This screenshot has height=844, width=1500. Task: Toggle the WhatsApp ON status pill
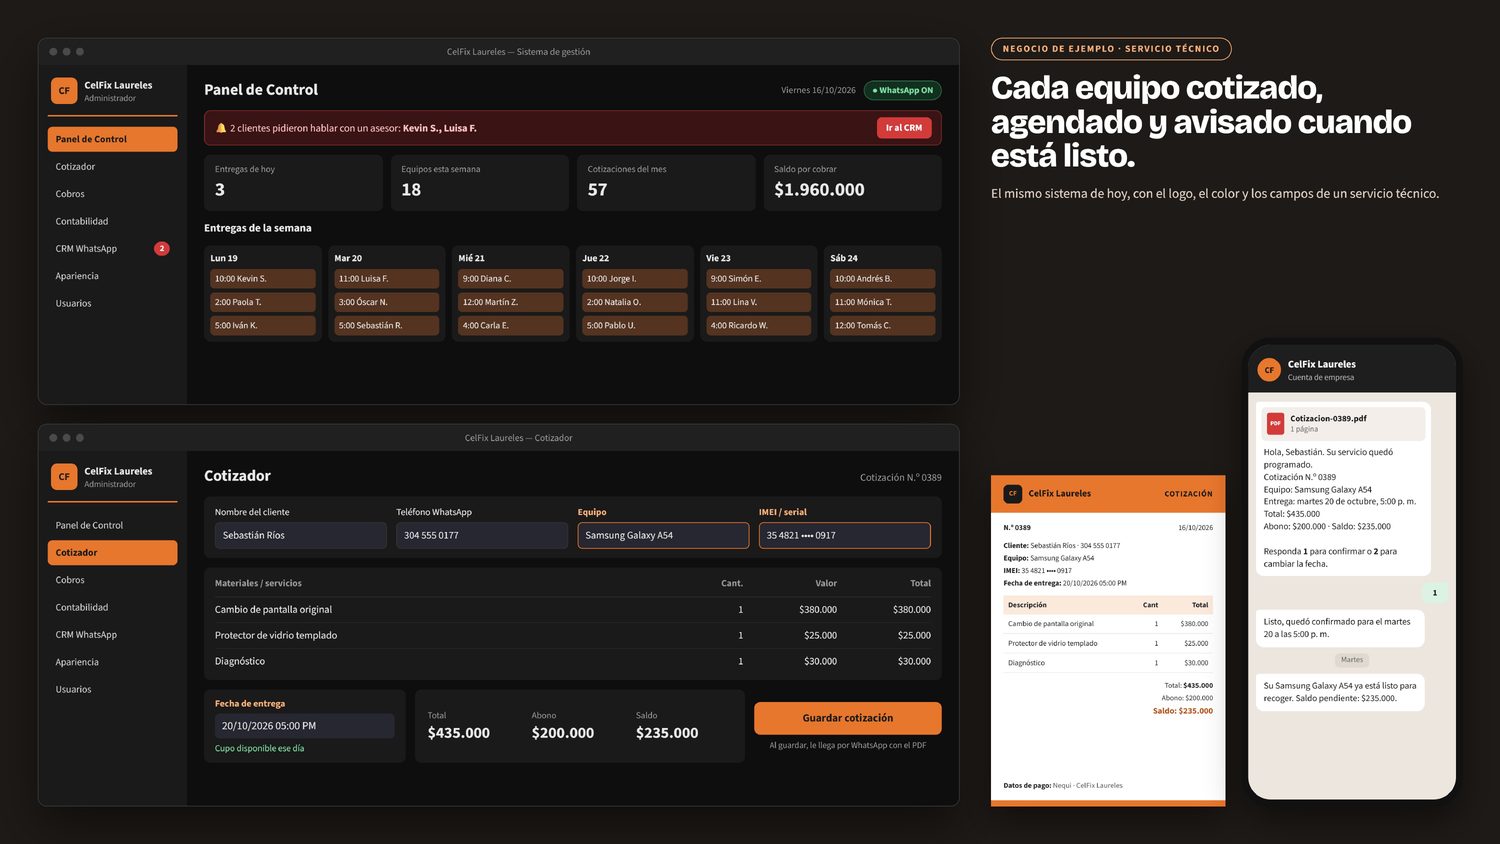(x=903, y=90)
